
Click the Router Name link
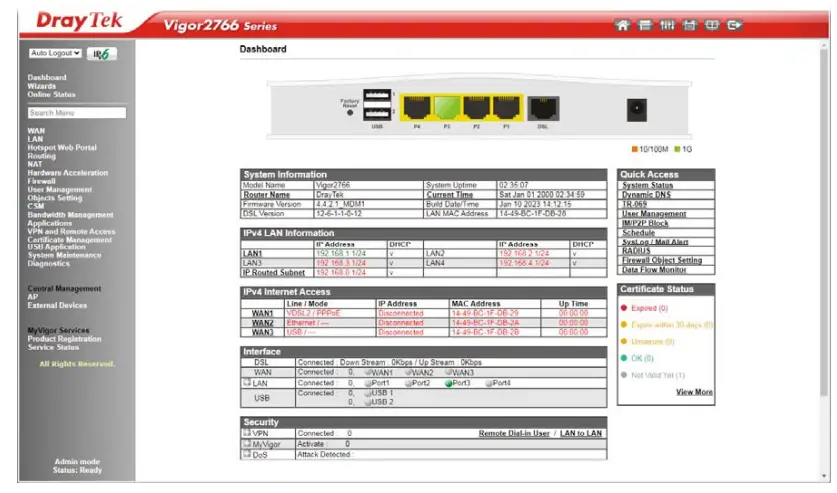point(266,195)
